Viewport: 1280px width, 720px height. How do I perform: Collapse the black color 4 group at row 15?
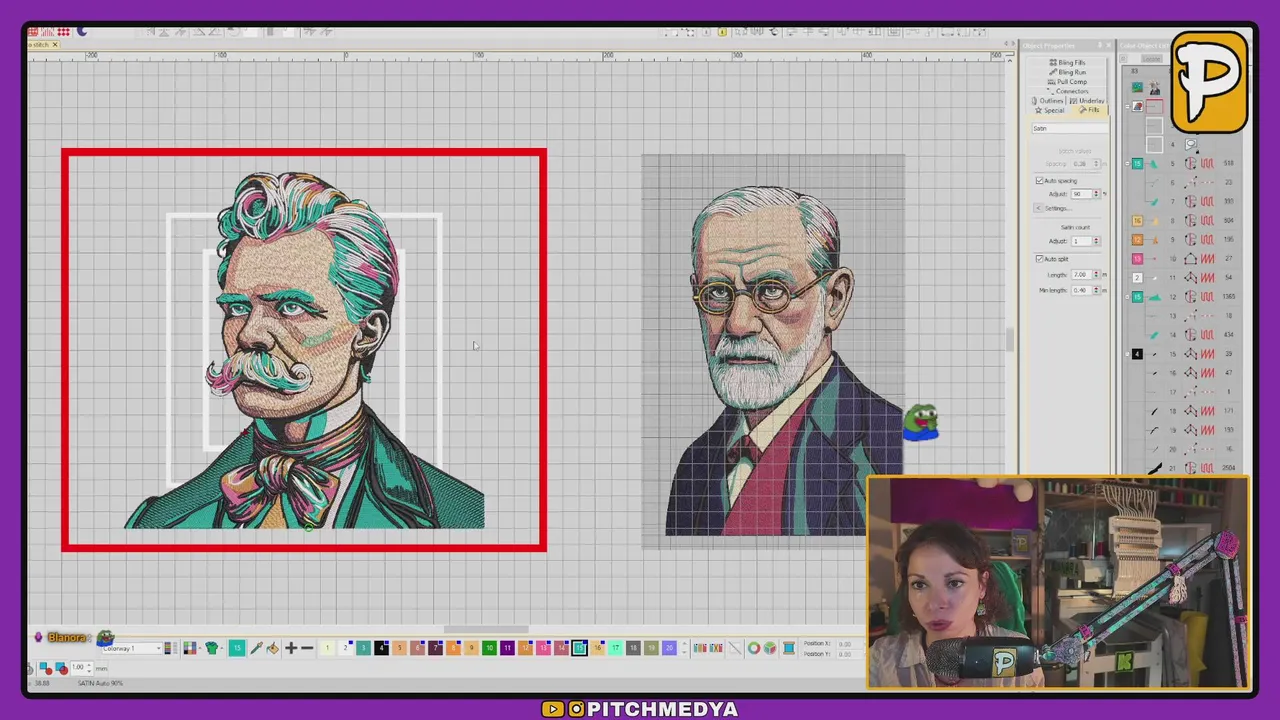pyautogui.click(x=1127, y=354)
